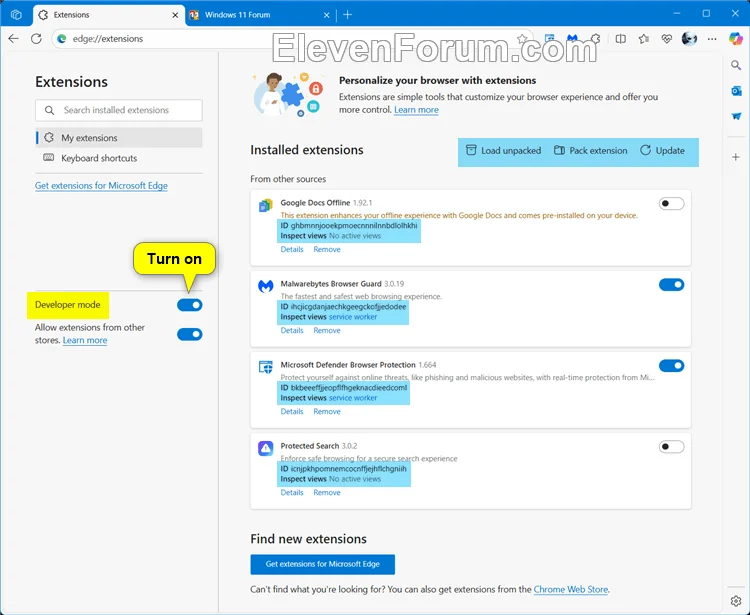Select My extensions in sidebar
This screenshot has width=750, height=615.
(119, 138)
